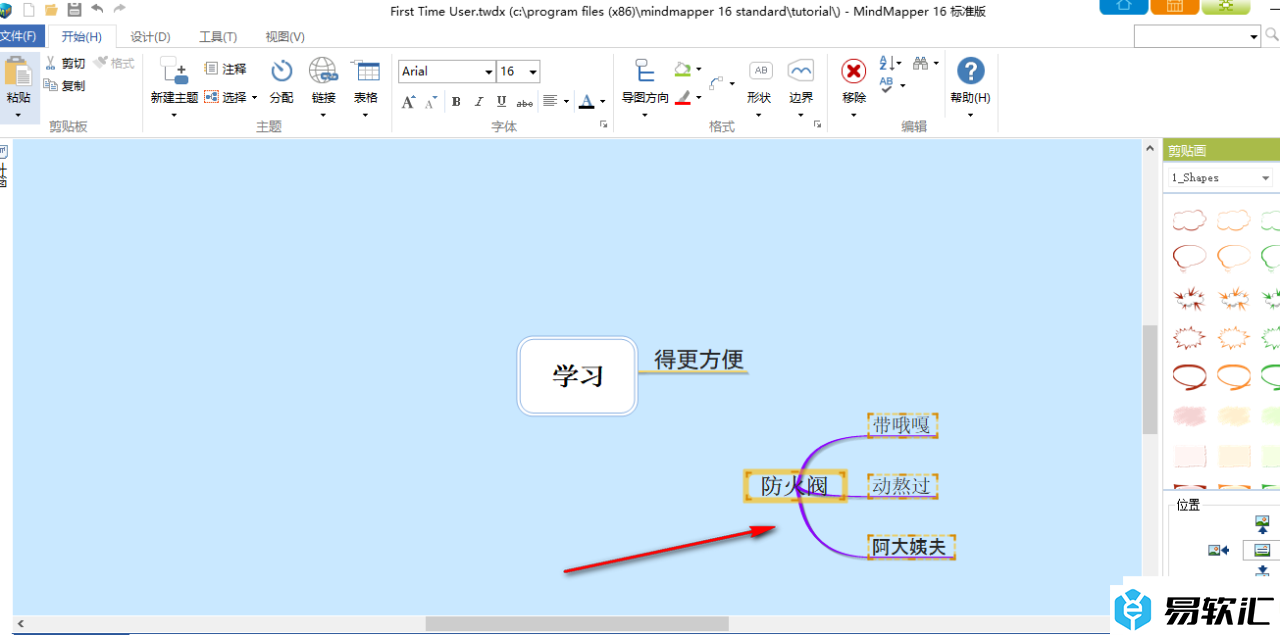
Task: Click the open folder icon in title bar
Action: 51,10
